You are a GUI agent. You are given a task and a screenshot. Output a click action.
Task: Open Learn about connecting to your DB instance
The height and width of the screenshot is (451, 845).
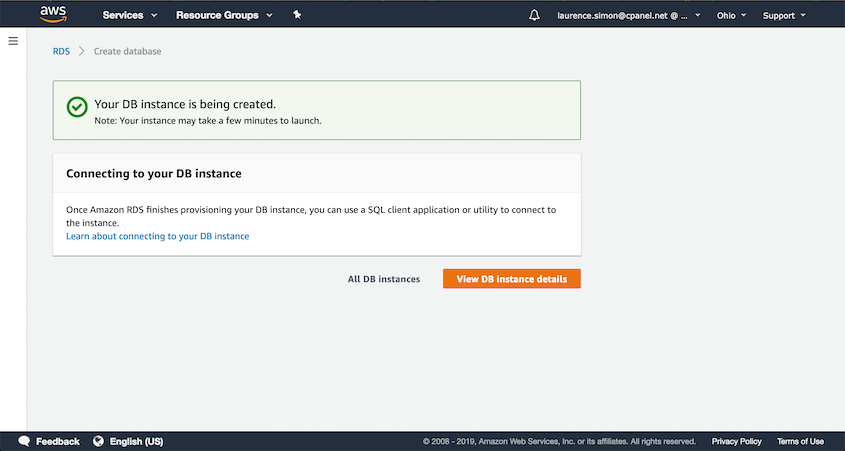pyautogui.click(x=157, y=236)
